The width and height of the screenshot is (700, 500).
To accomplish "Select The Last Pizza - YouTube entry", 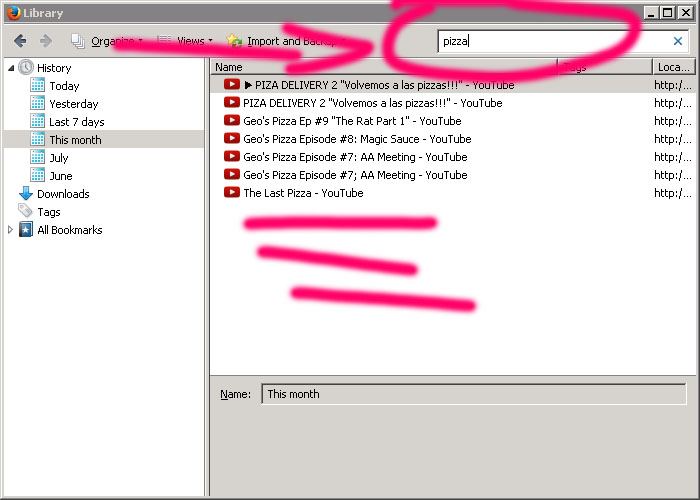I will (304, 193).
